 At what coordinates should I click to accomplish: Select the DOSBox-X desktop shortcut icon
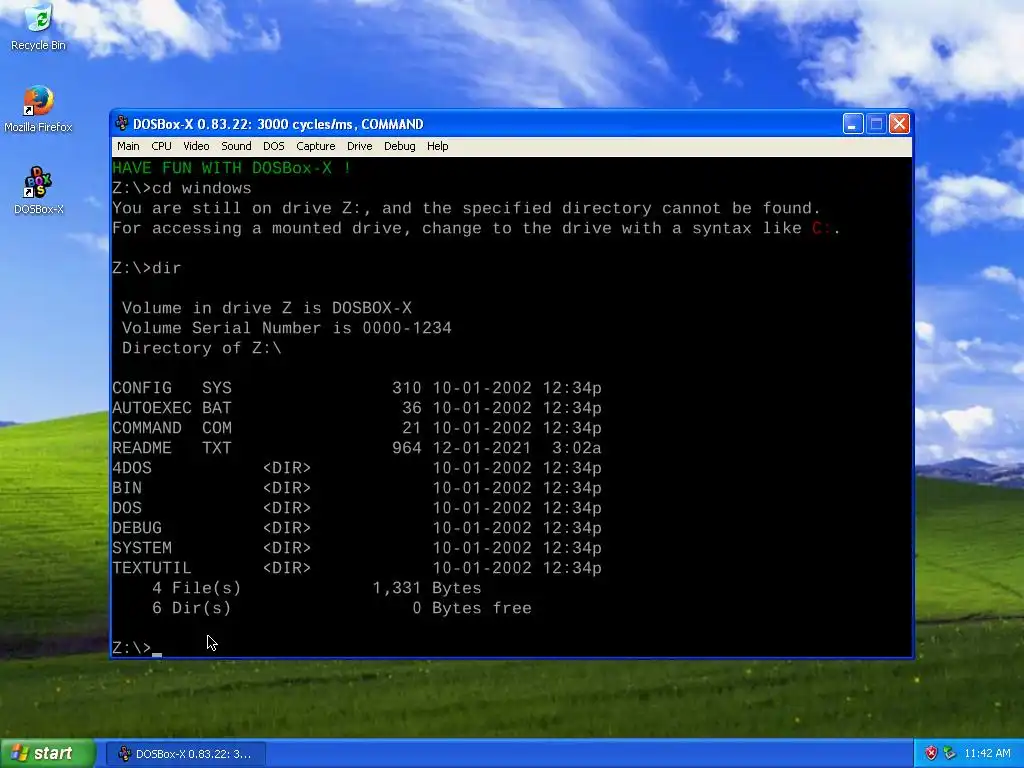pyautogui.click(x=39, y=191)
